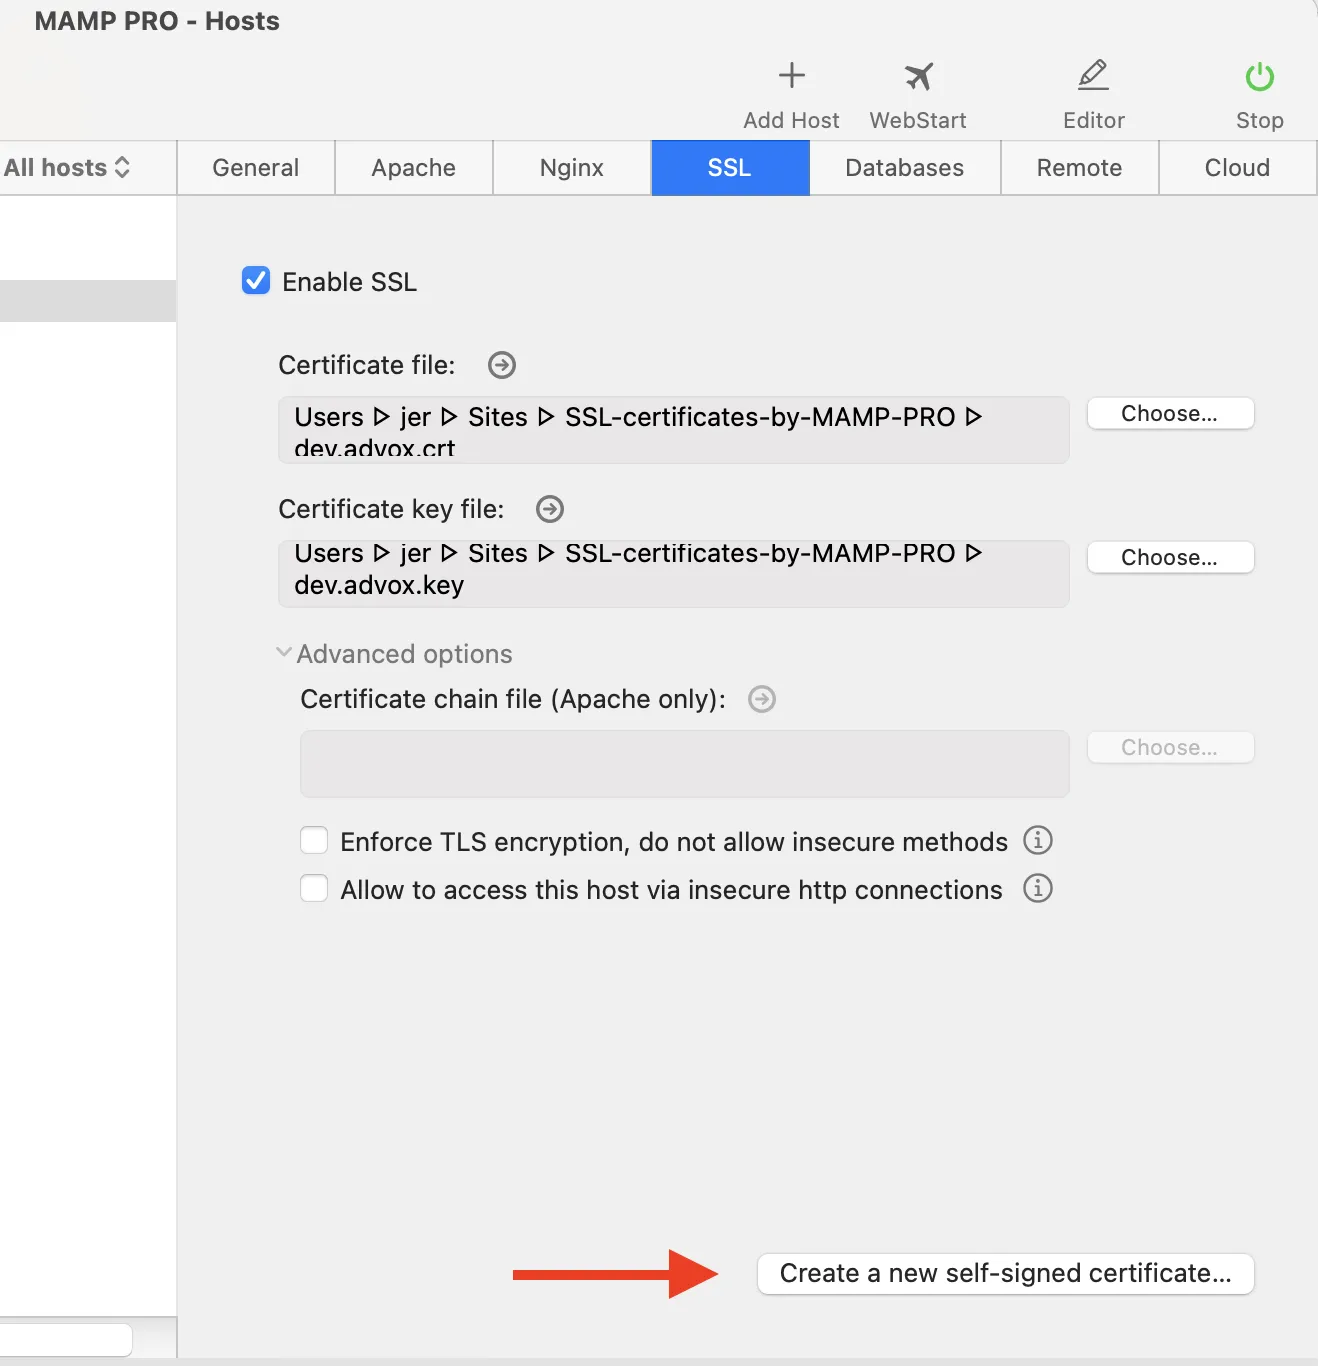Show info about insecure http access
The image size is (1318, 1366).
coord(1038,888)
